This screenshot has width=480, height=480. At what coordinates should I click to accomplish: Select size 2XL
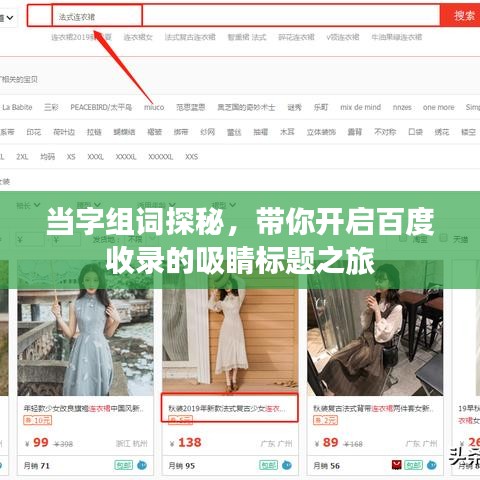click(22, 157)
